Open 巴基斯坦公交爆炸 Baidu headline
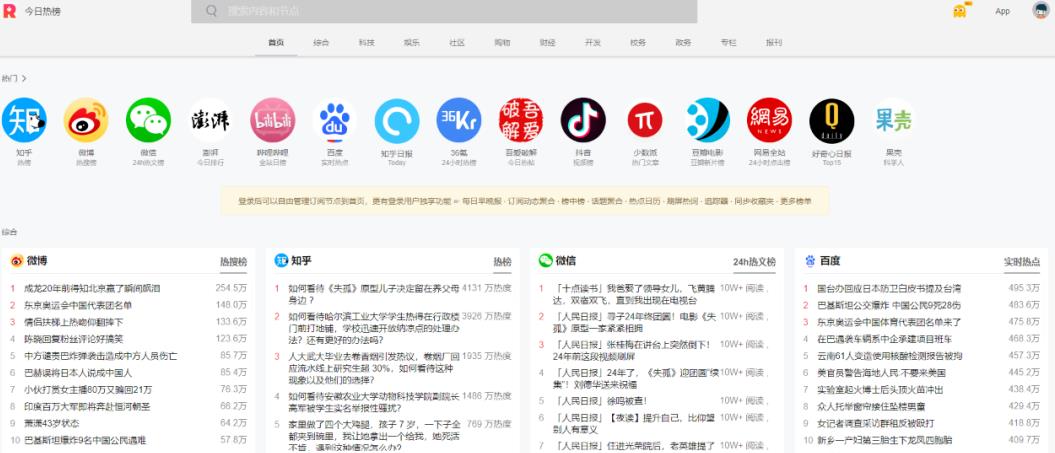 [x=889, y=305]
